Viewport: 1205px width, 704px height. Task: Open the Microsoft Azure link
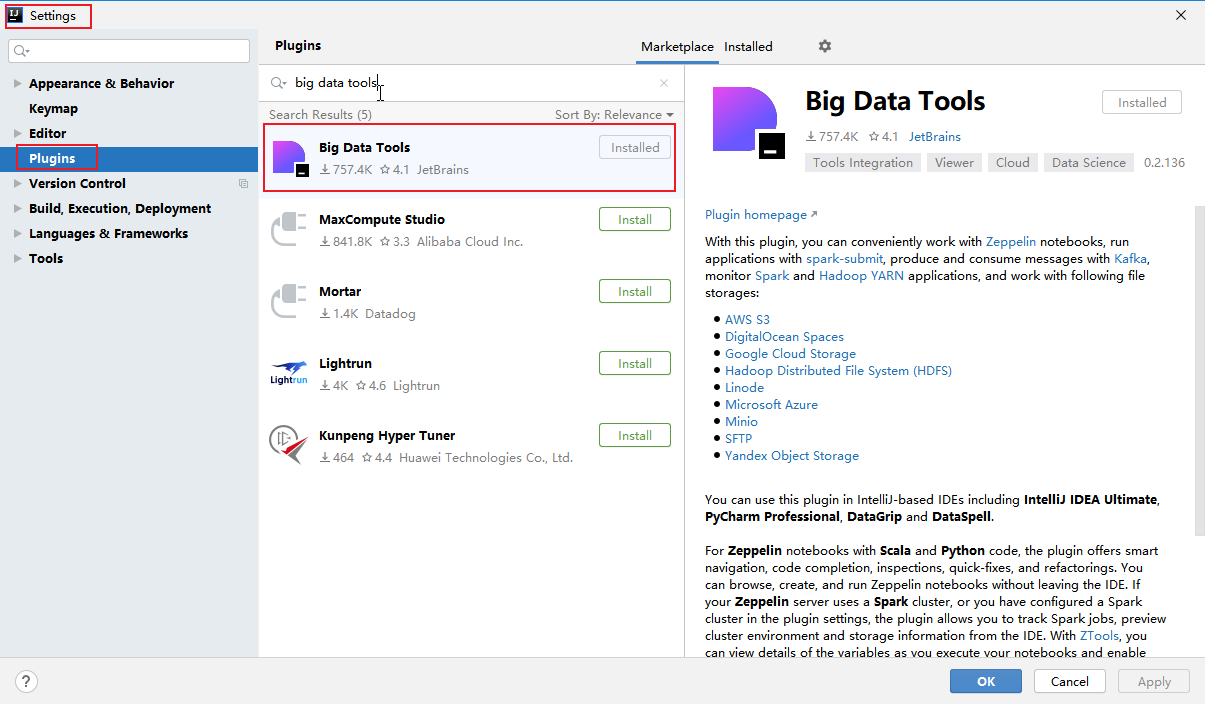771,405
